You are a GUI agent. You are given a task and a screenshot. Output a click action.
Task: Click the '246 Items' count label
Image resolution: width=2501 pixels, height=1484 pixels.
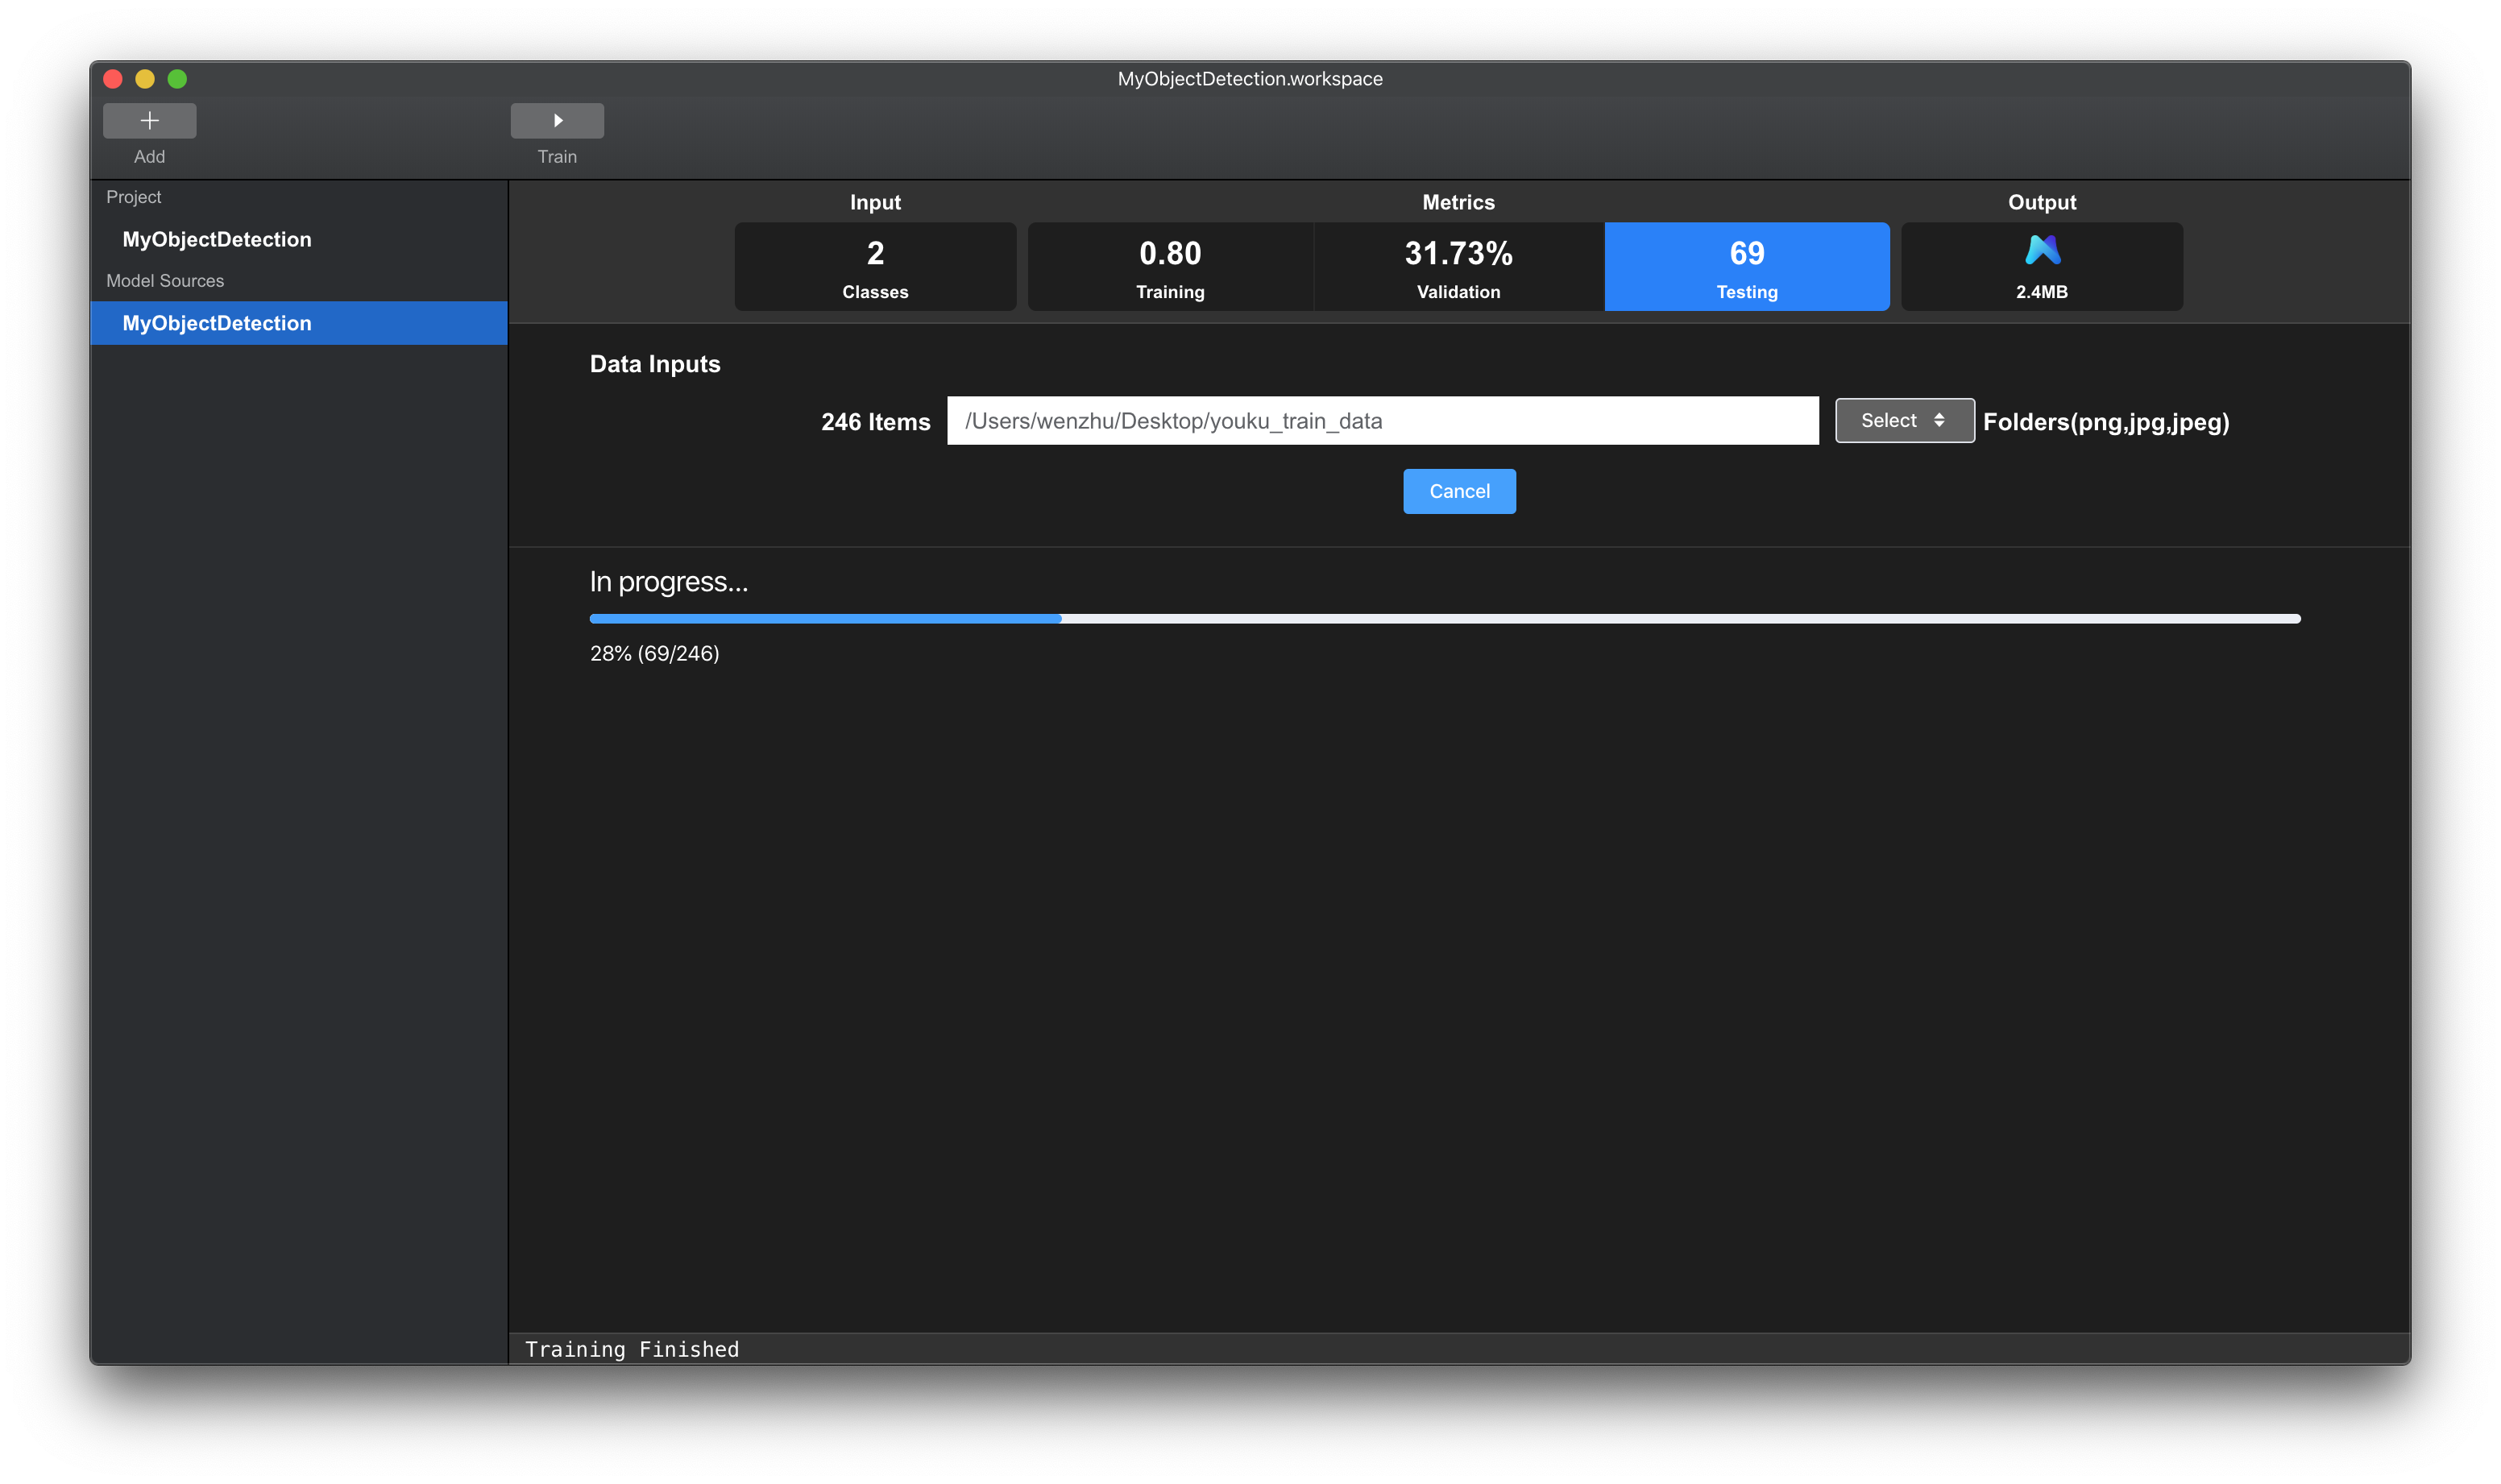click(876, 422)
